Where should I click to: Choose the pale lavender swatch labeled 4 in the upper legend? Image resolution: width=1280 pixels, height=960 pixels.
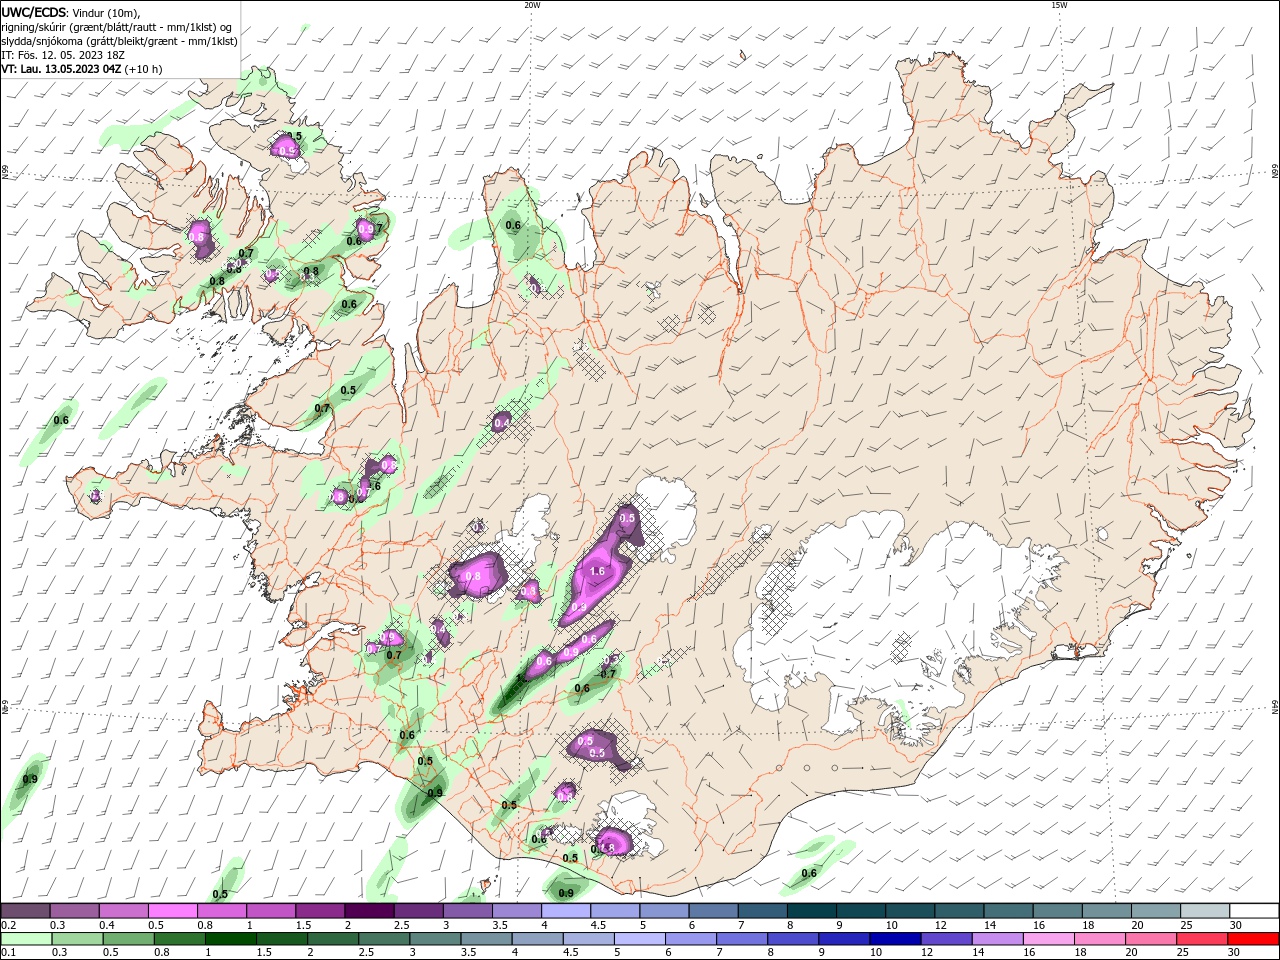[x=565, y=911]
